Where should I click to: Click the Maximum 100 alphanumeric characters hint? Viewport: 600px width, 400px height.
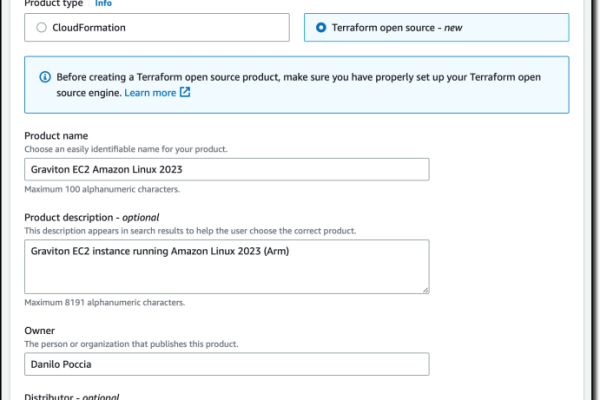coord(102,189)
